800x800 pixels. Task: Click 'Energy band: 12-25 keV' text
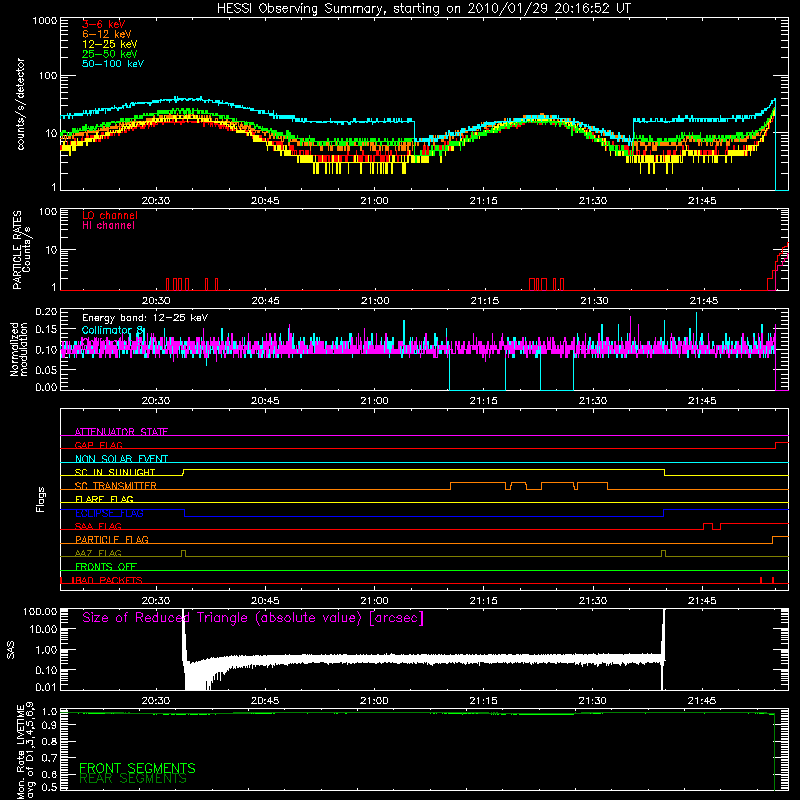tap(145, 318)
